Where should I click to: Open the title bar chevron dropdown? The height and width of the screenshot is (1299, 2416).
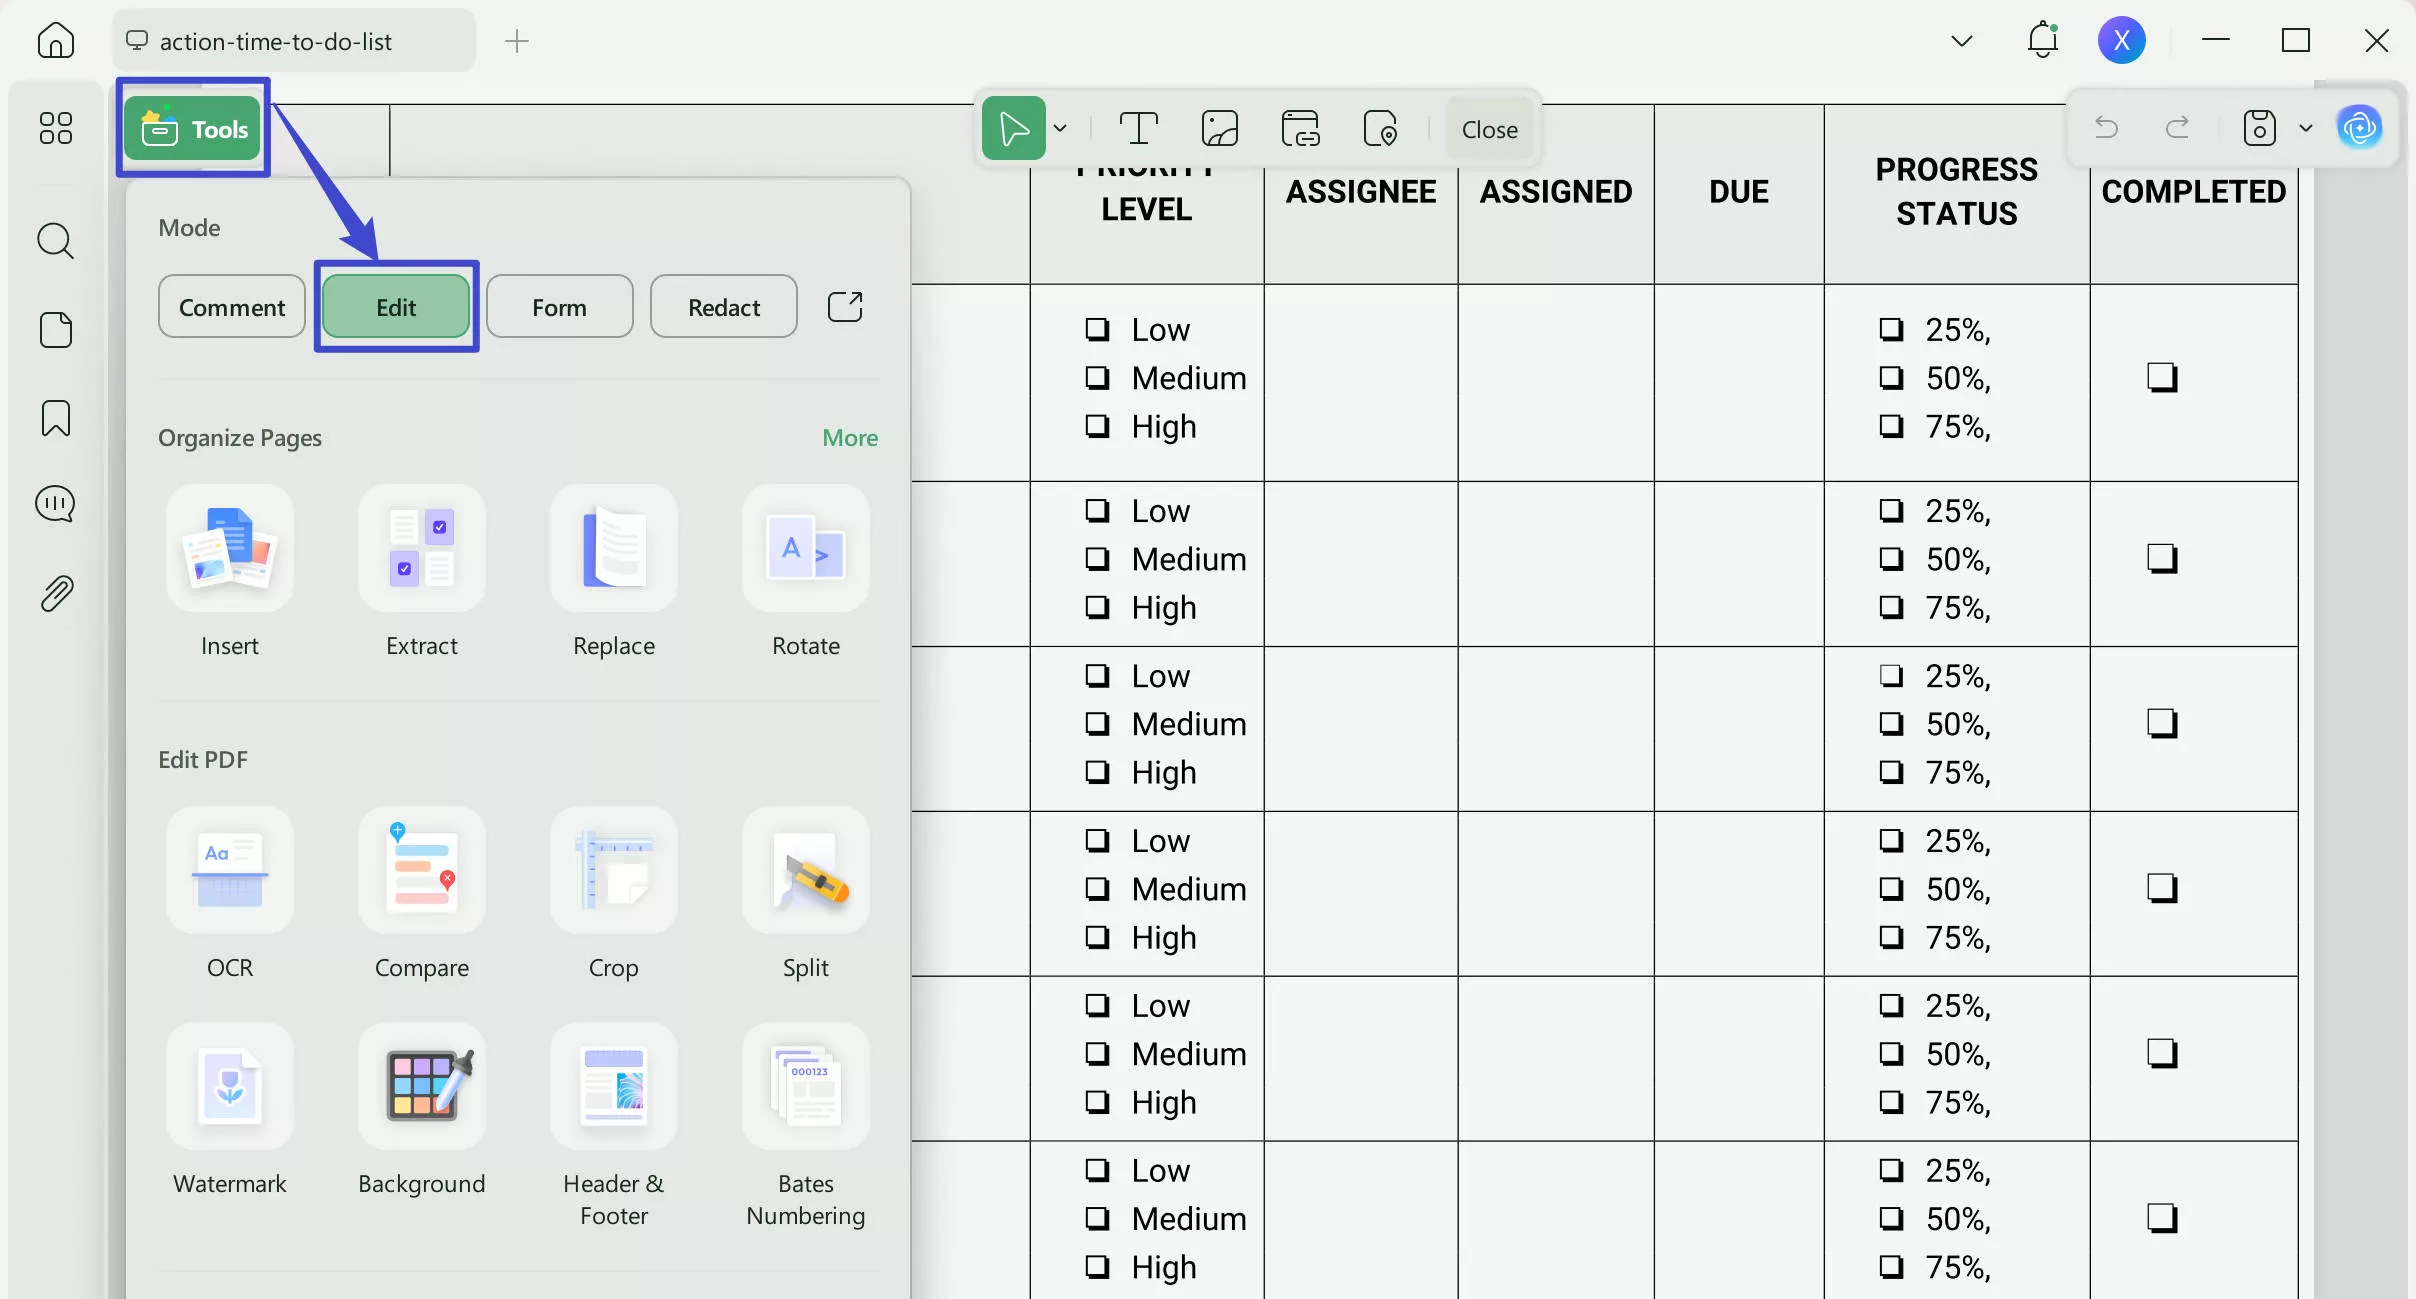tap(1961, 41)
